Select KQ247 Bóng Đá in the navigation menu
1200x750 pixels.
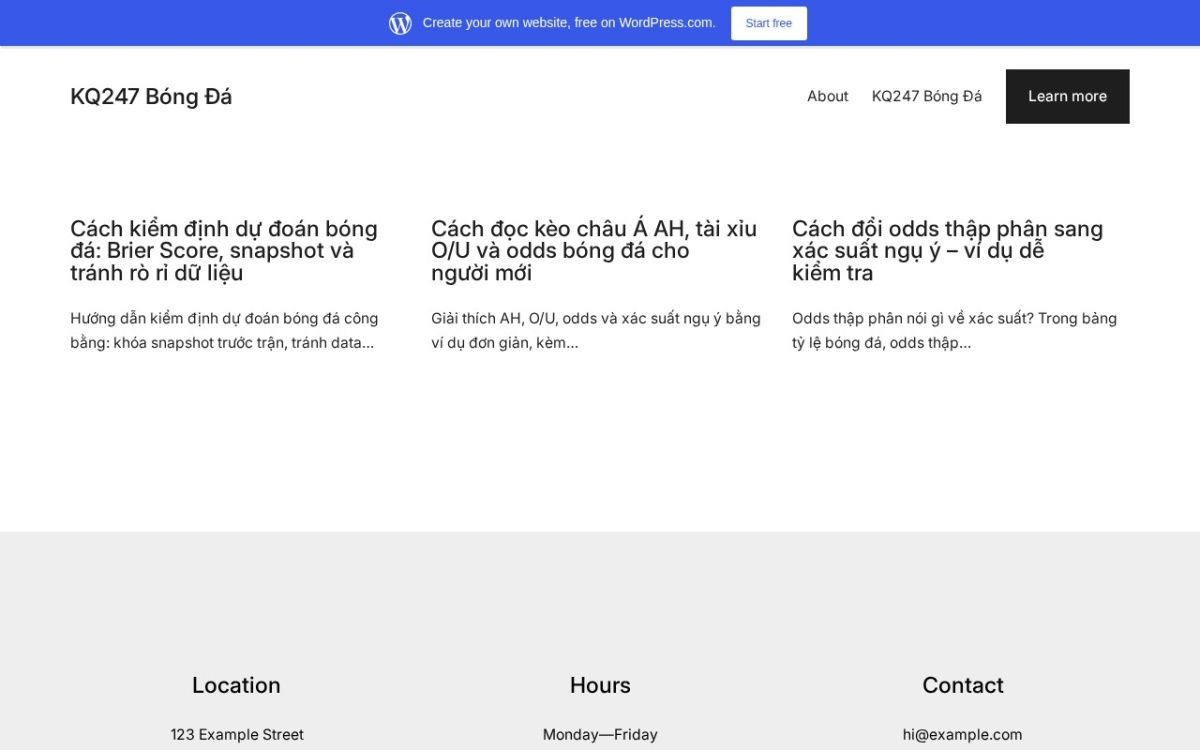coord(927,96)
